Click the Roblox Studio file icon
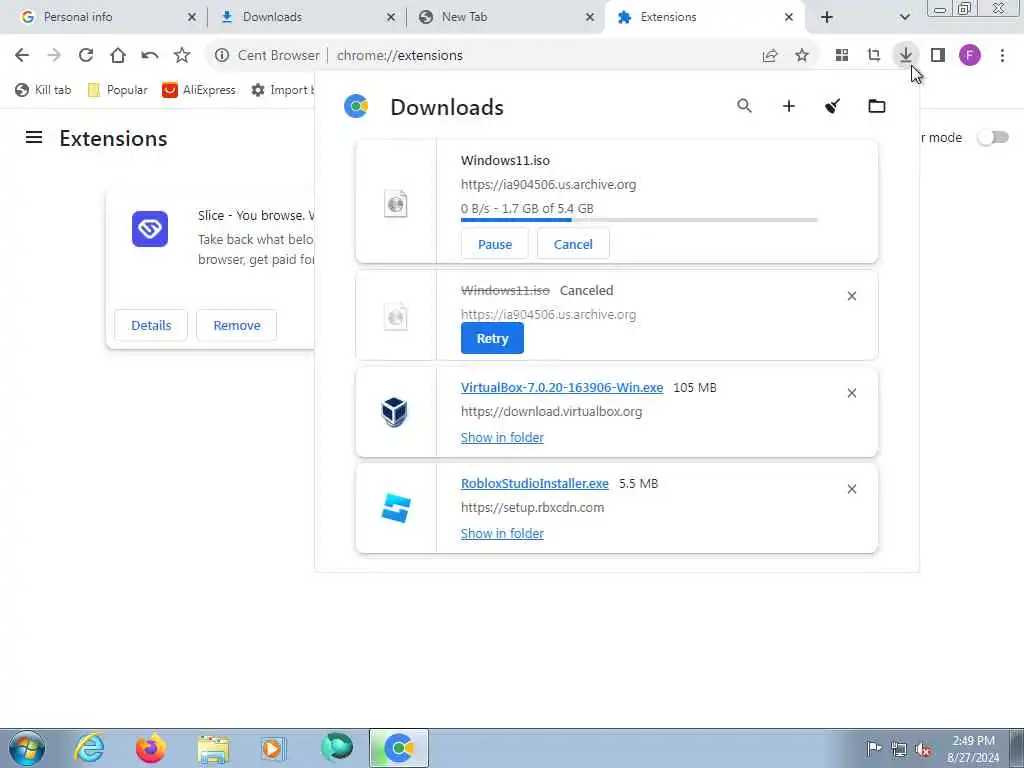Screen dimensions: 1024x768 [396, 508]
